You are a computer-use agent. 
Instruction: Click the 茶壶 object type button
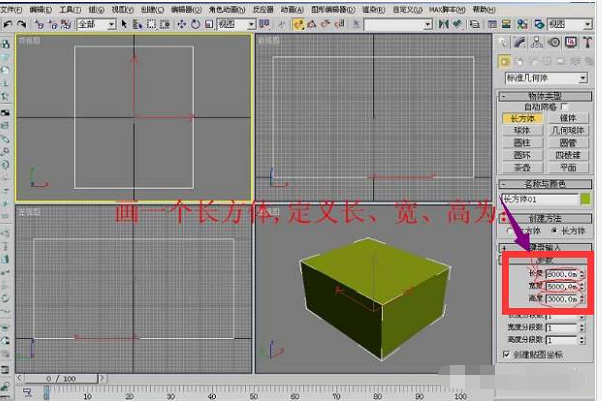pos(523,167)
